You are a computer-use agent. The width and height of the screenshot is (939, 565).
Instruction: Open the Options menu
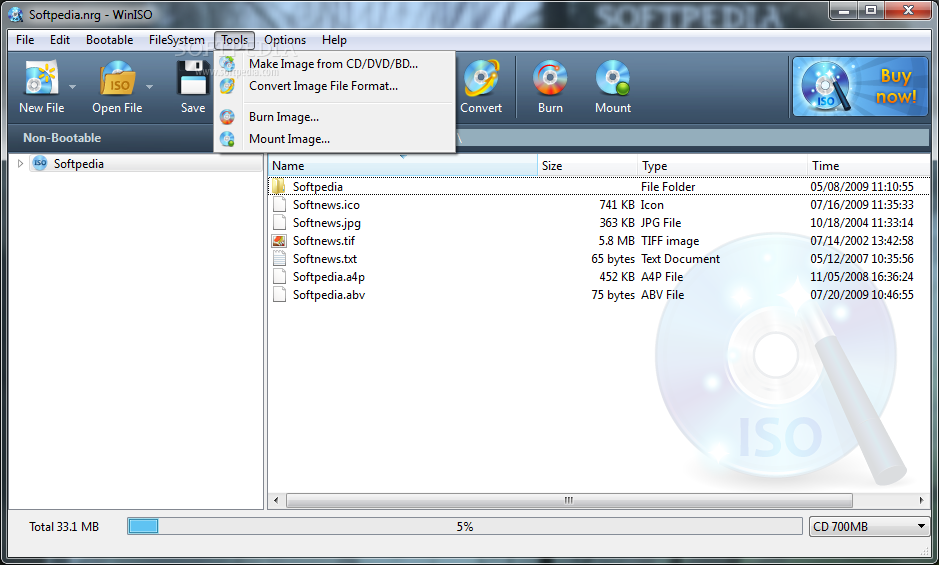point(285,40)
